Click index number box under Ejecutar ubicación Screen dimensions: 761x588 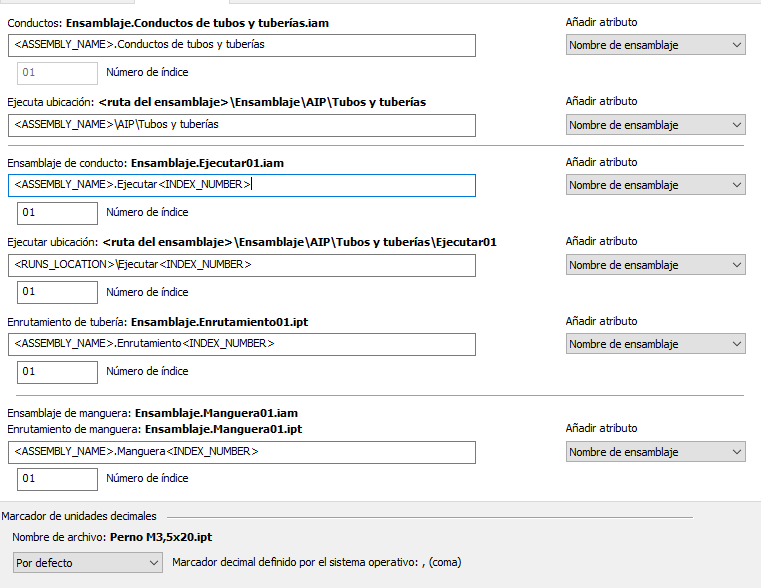pos(57,292)
